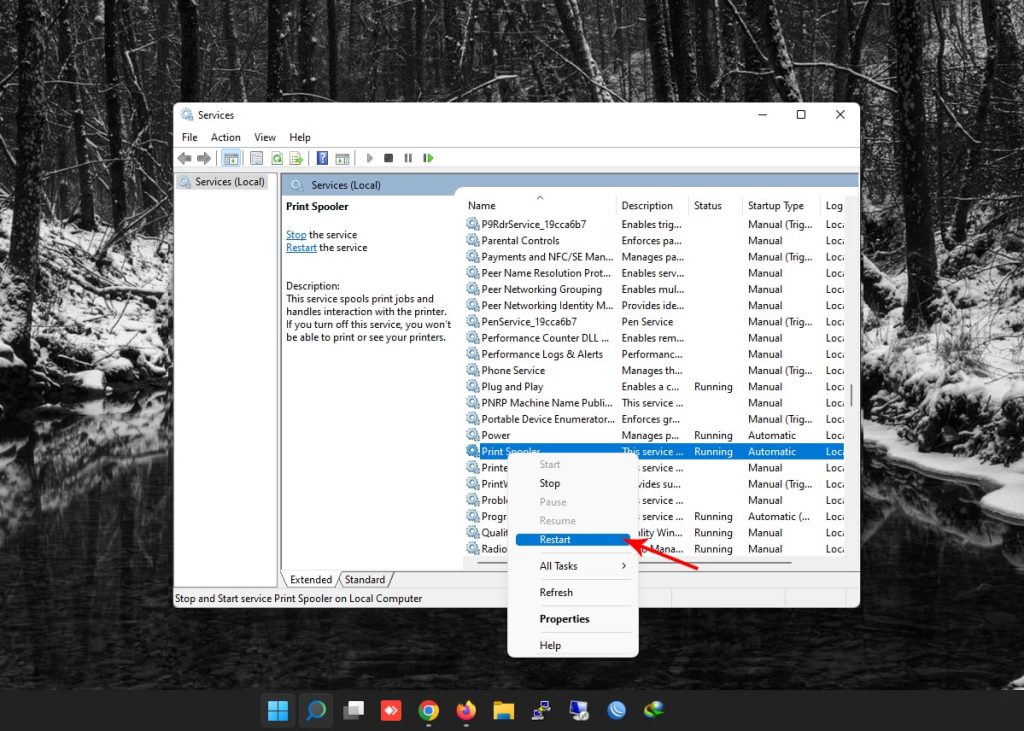
Task: Select the Plug and Play service row
Action: pos(512,387)
